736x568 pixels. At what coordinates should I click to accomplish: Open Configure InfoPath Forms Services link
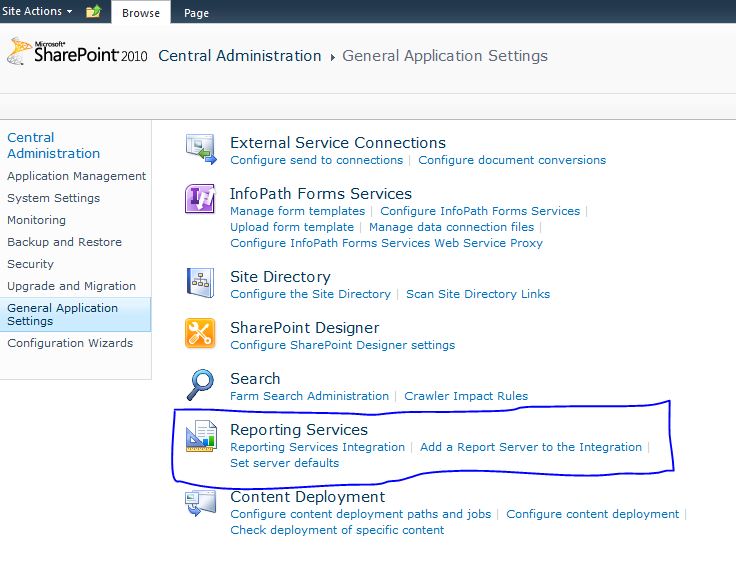click(480, 211)
